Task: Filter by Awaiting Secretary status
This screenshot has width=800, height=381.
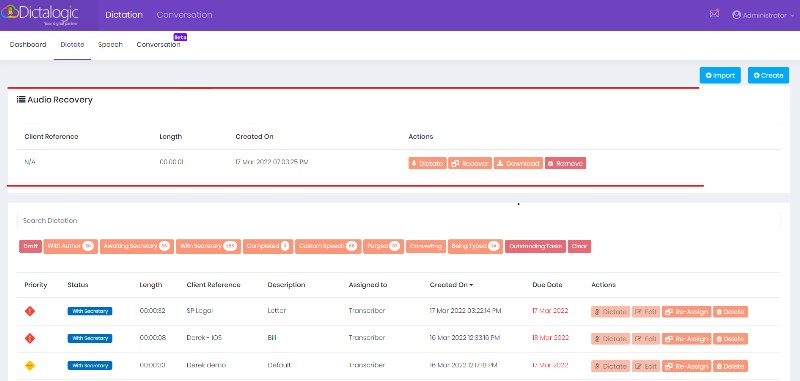Action: (x=137, y=246)
